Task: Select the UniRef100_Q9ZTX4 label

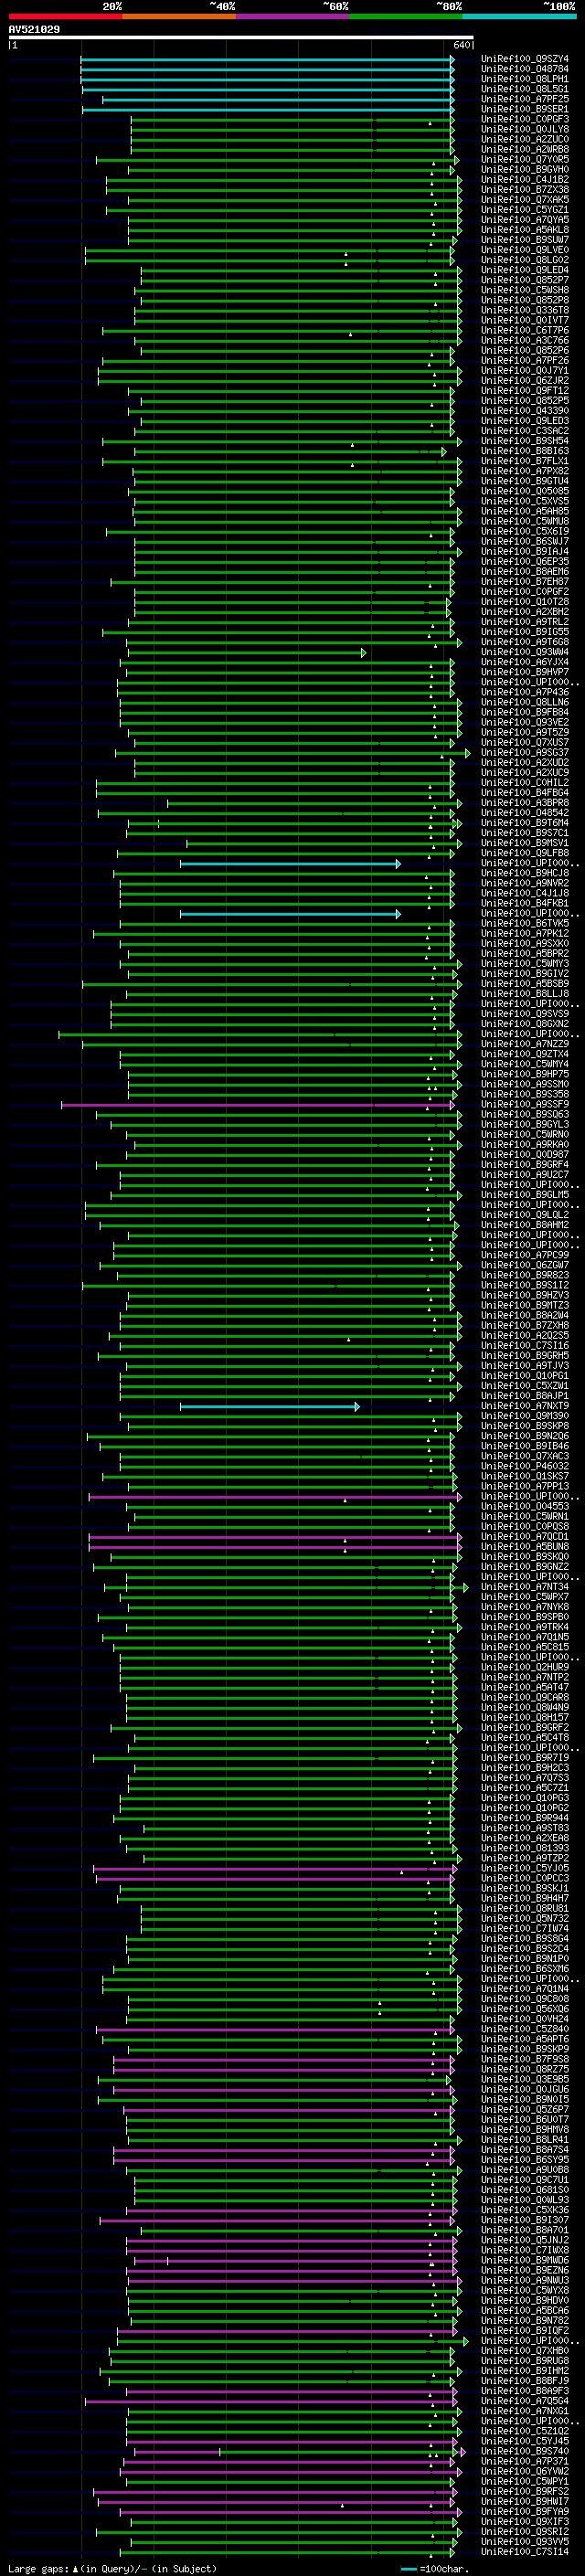Action: point(525,1054)
